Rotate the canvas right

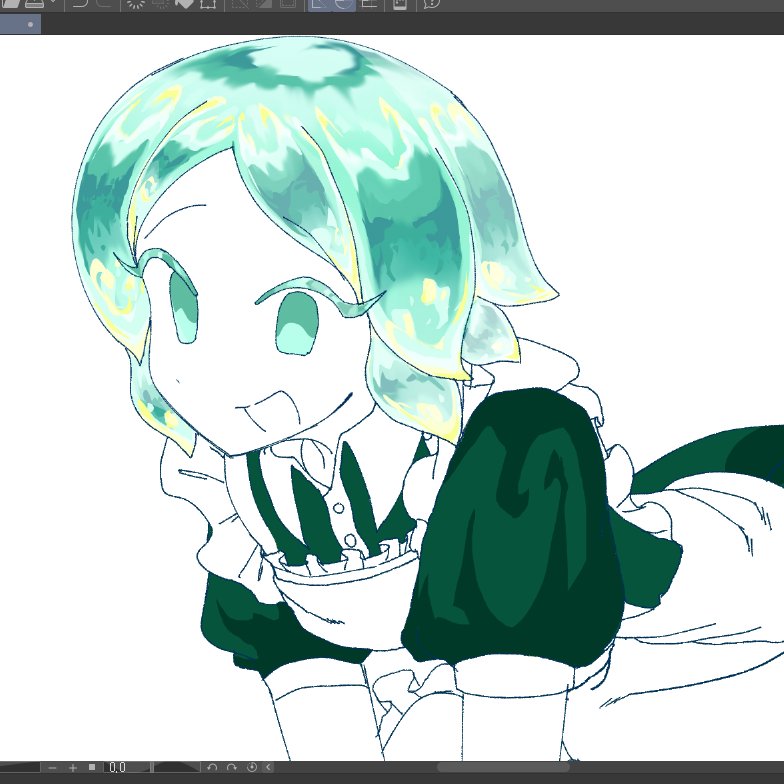click(x=232, y=768)
